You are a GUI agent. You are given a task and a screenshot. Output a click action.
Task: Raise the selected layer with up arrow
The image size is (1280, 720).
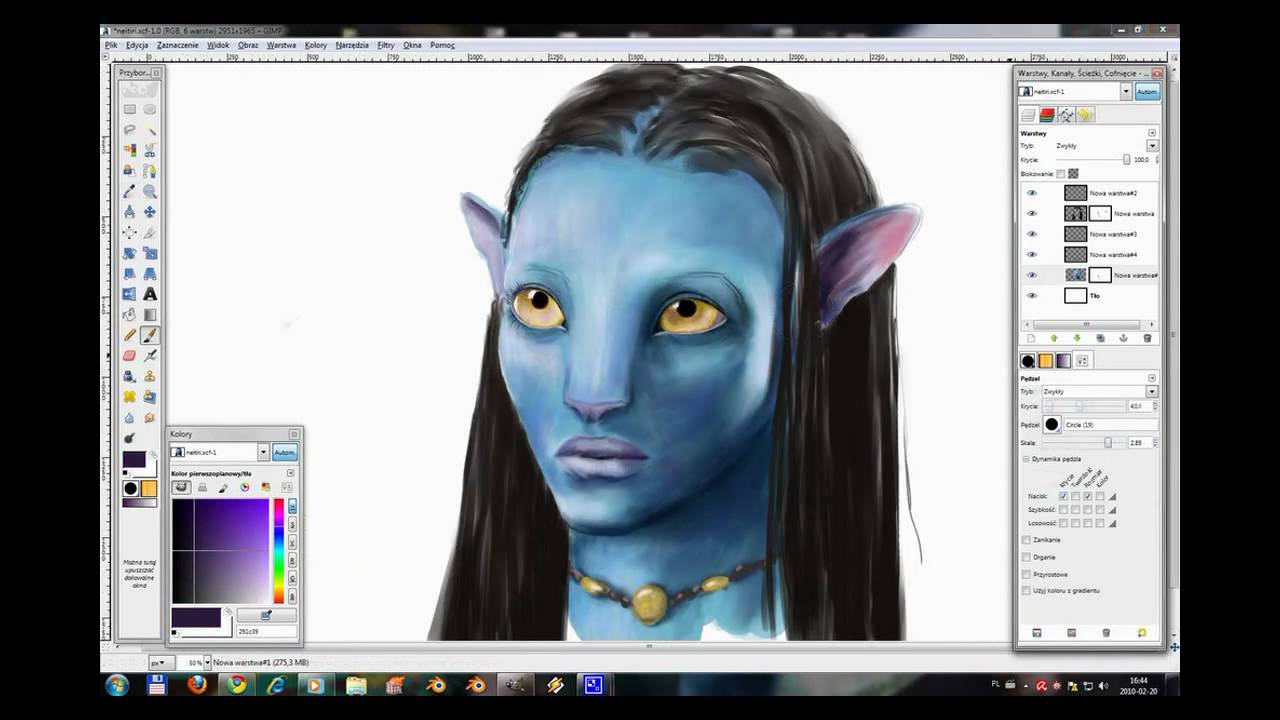(x=1053, y=338)
